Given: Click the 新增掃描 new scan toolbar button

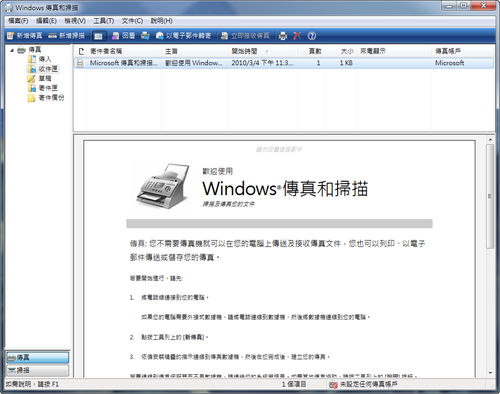Looking at the screenshot, I should click(x=66, y=36).
